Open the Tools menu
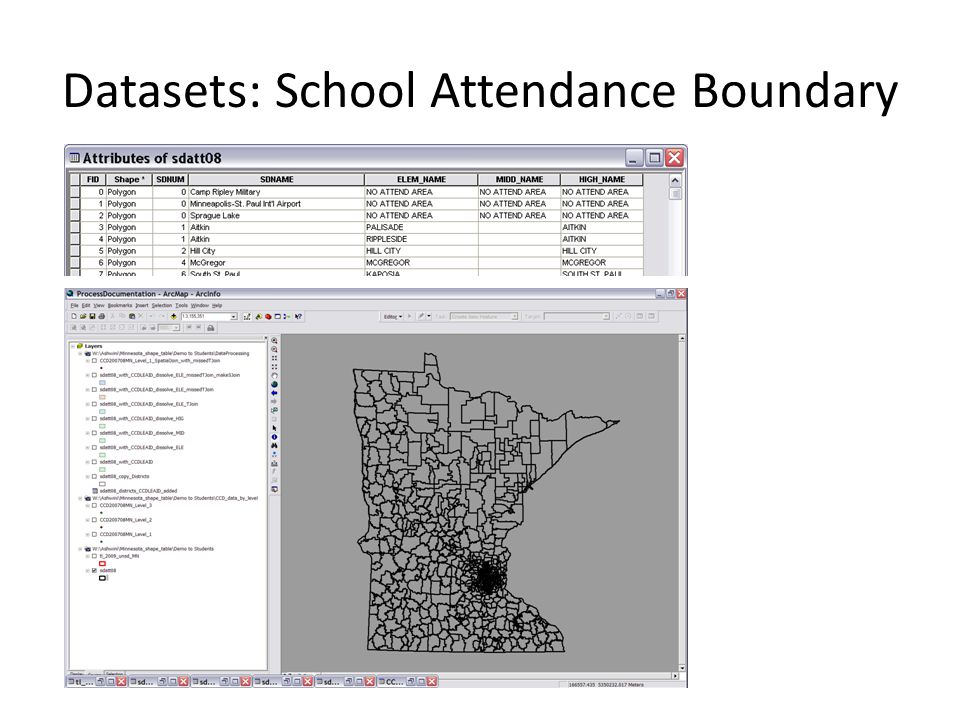The width and height of the screenshot is (960, 720). pos(182,305)
